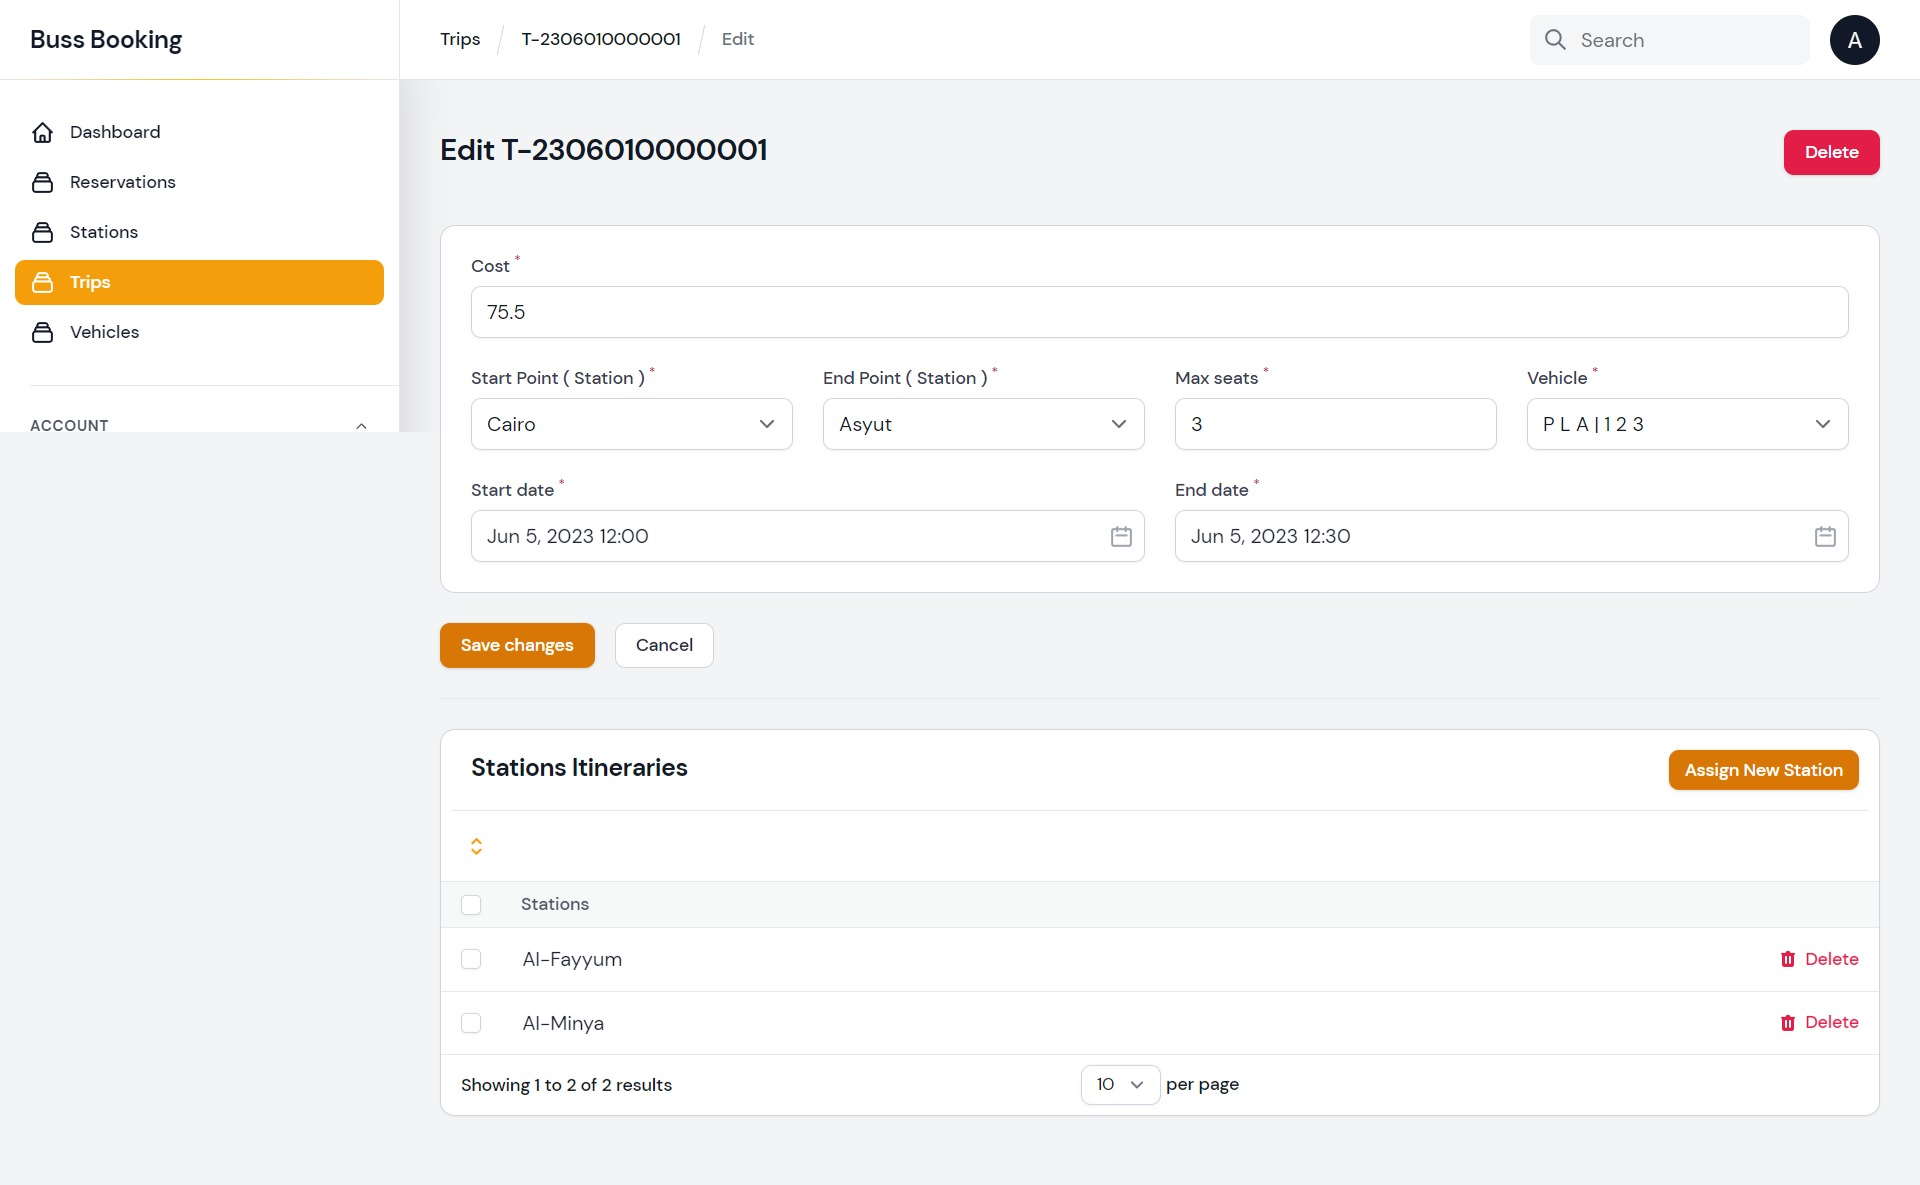Open Vehicles from the sidebar

[x=104, y=332]
